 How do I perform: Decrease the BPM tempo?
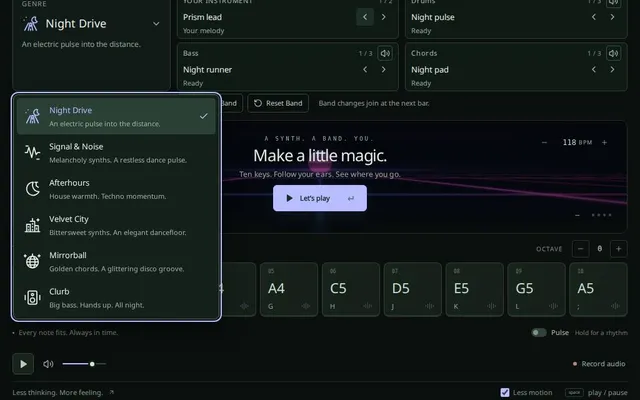coord(544,142)
